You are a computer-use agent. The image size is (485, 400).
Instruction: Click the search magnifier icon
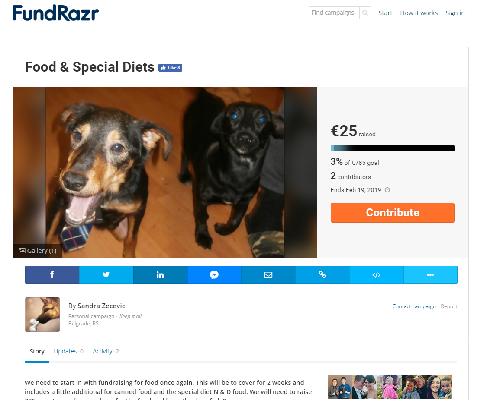click(x=365, y=13)
